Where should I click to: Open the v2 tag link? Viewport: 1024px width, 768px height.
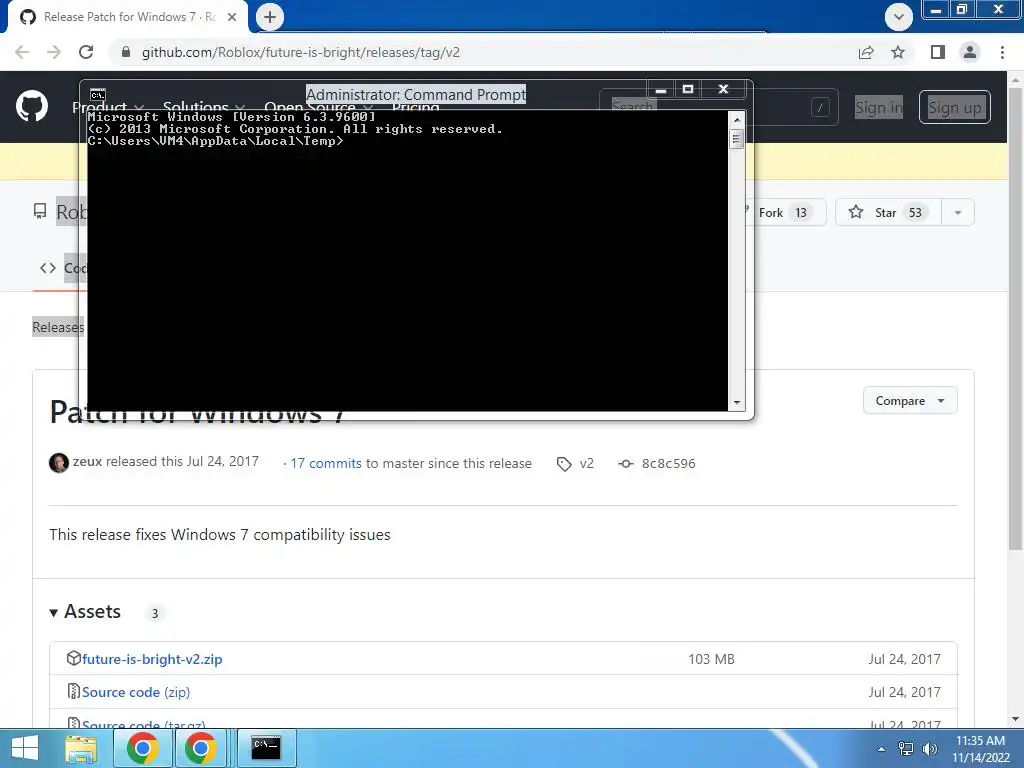(586, 464)
